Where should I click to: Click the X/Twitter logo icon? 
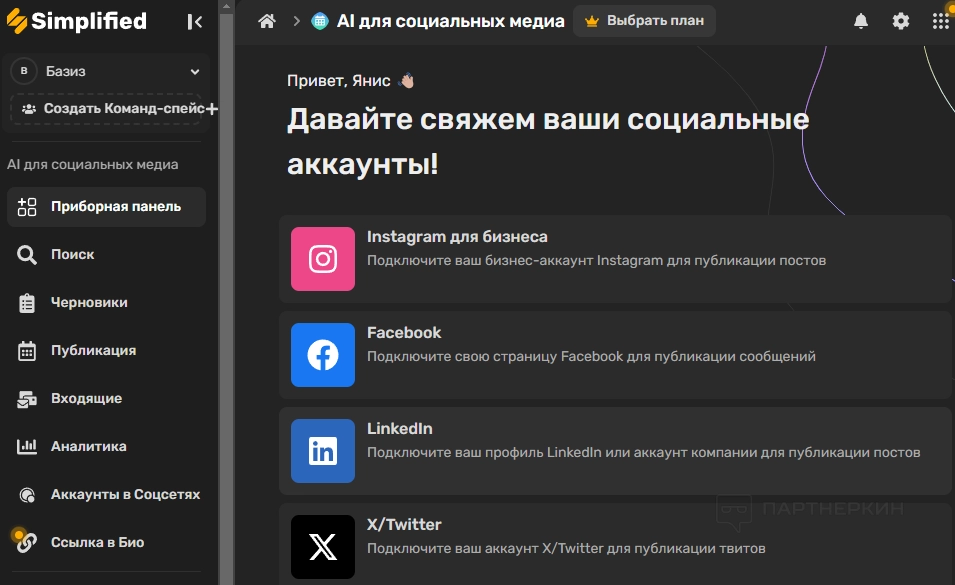click(322, 547)
